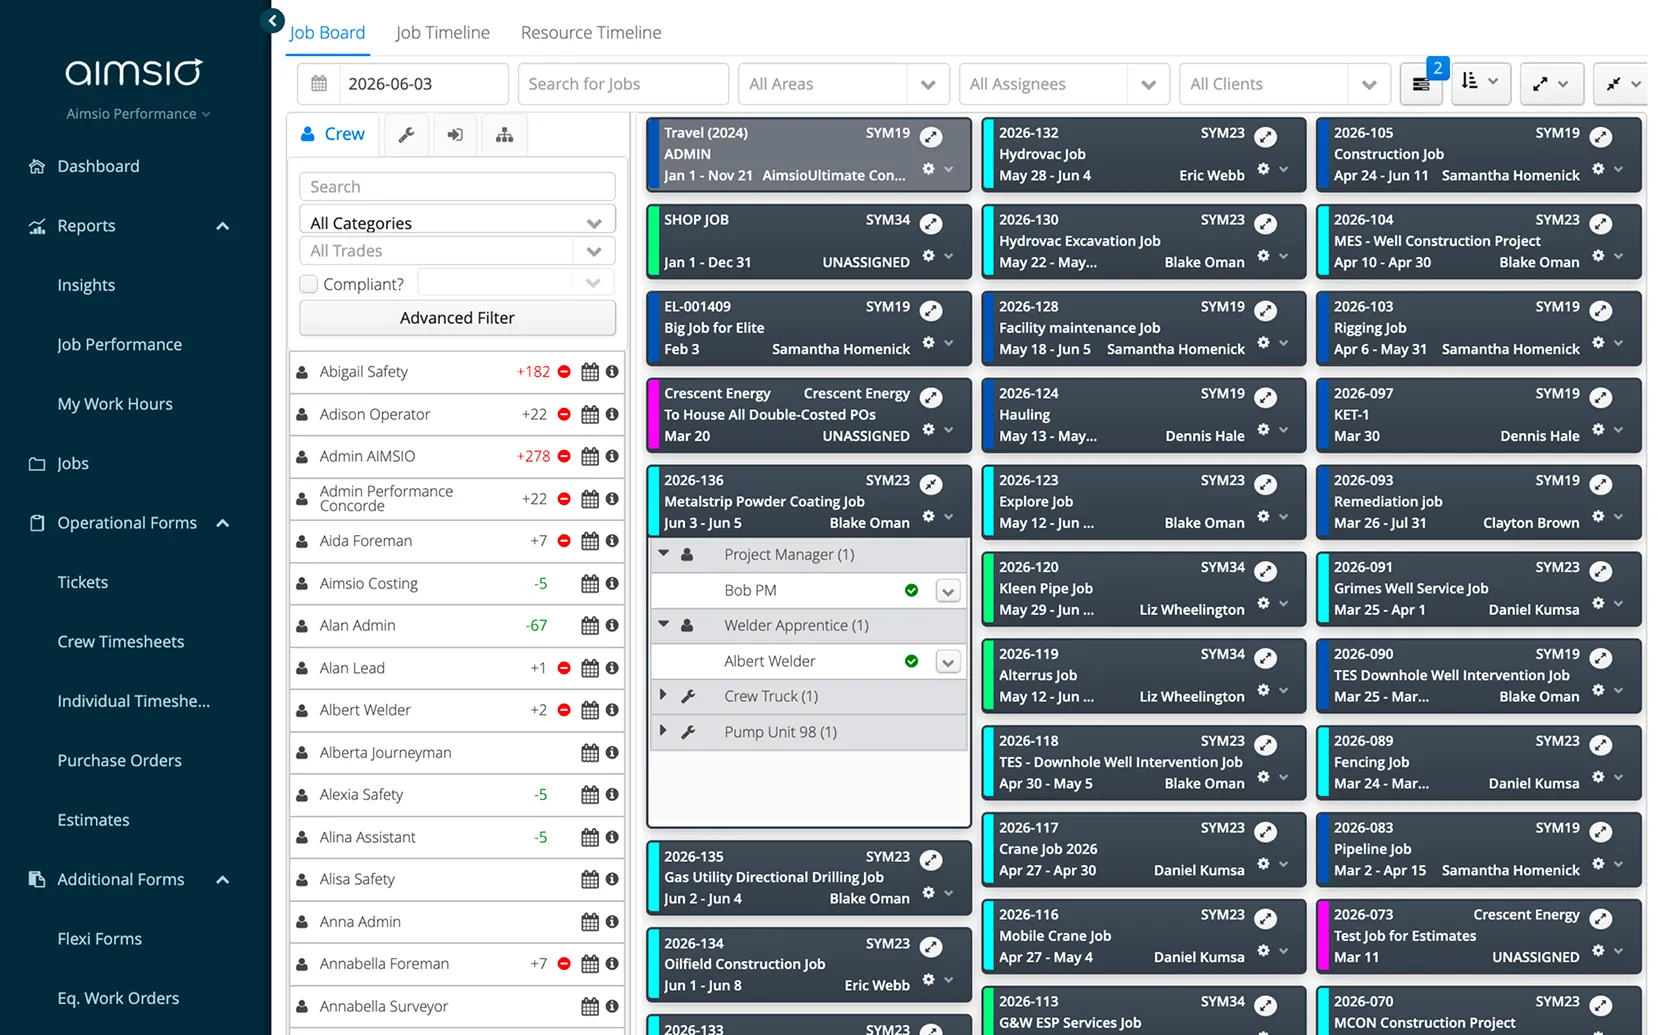Screen dimensions: 1658x1035
Task: Expand the Pump Unit 98 (1) group
Action: (x=663, y=731)
